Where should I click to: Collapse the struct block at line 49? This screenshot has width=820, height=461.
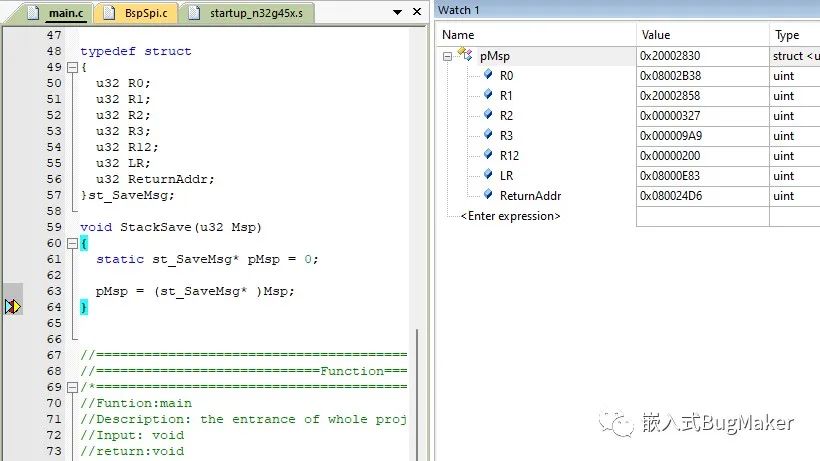pos(72,67)
